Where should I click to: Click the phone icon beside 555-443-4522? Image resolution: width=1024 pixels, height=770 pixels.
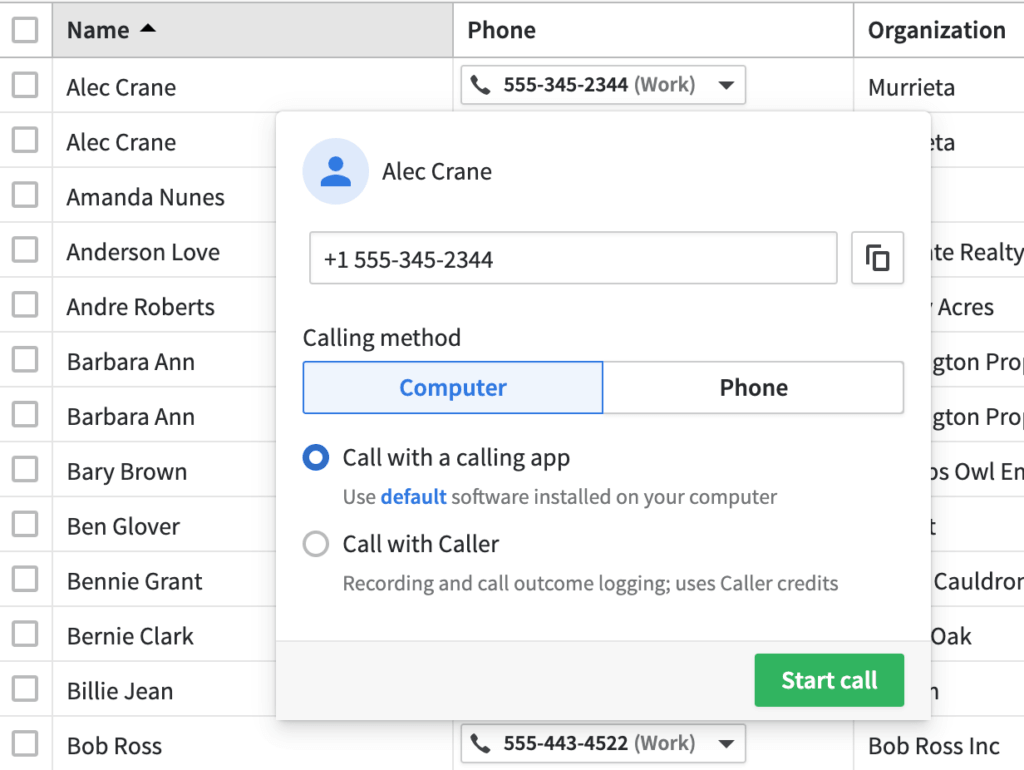pos(481,743)
